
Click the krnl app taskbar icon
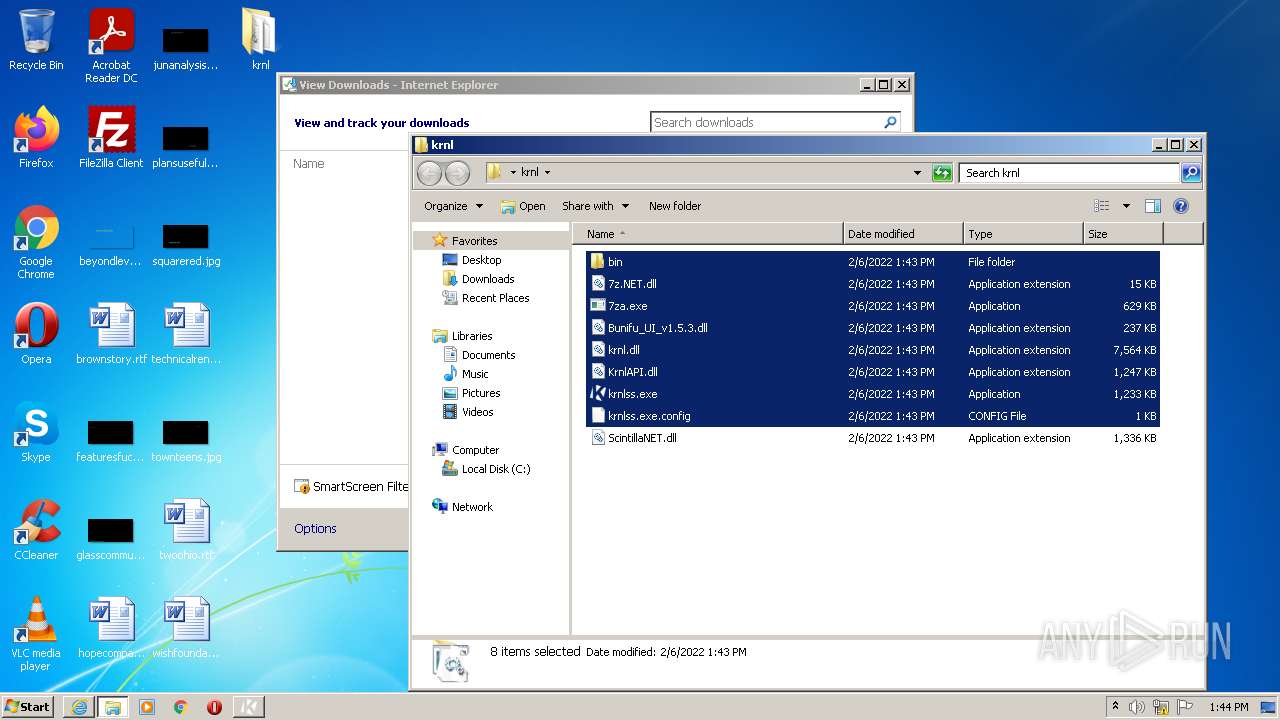[x=248, y=707]
